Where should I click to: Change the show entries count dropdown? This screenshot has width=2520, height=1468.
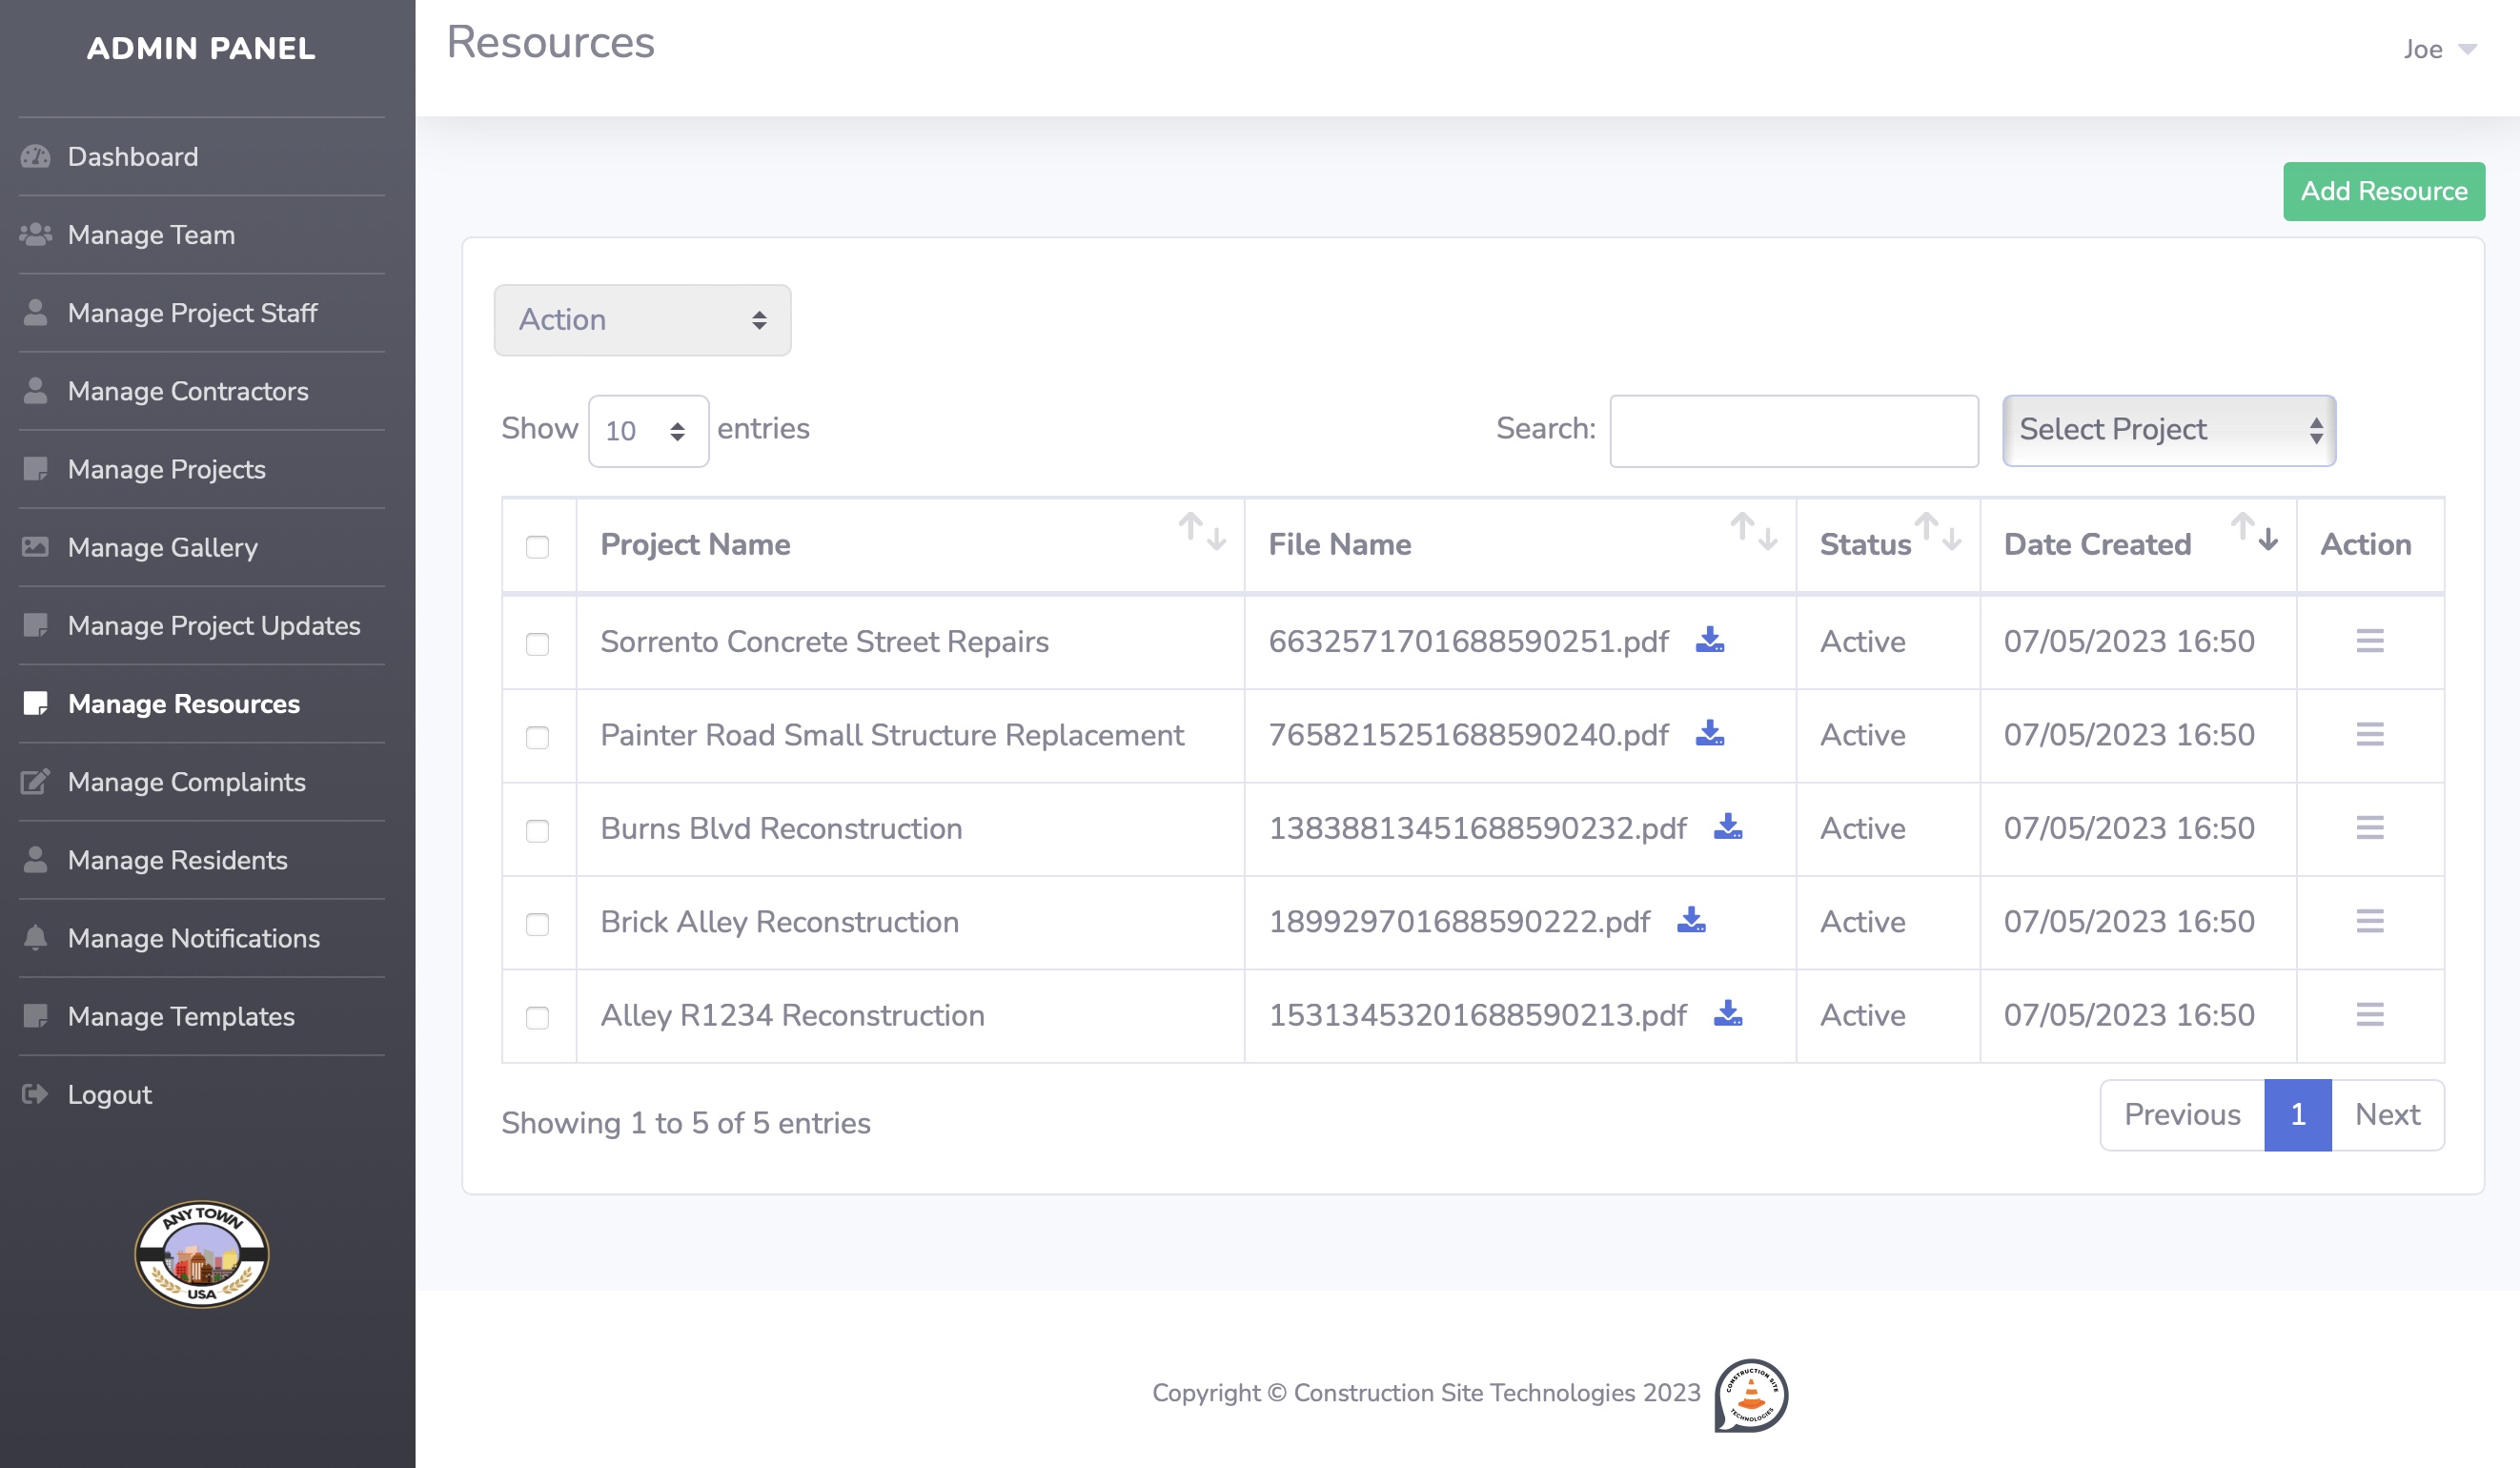click(648, 431)
